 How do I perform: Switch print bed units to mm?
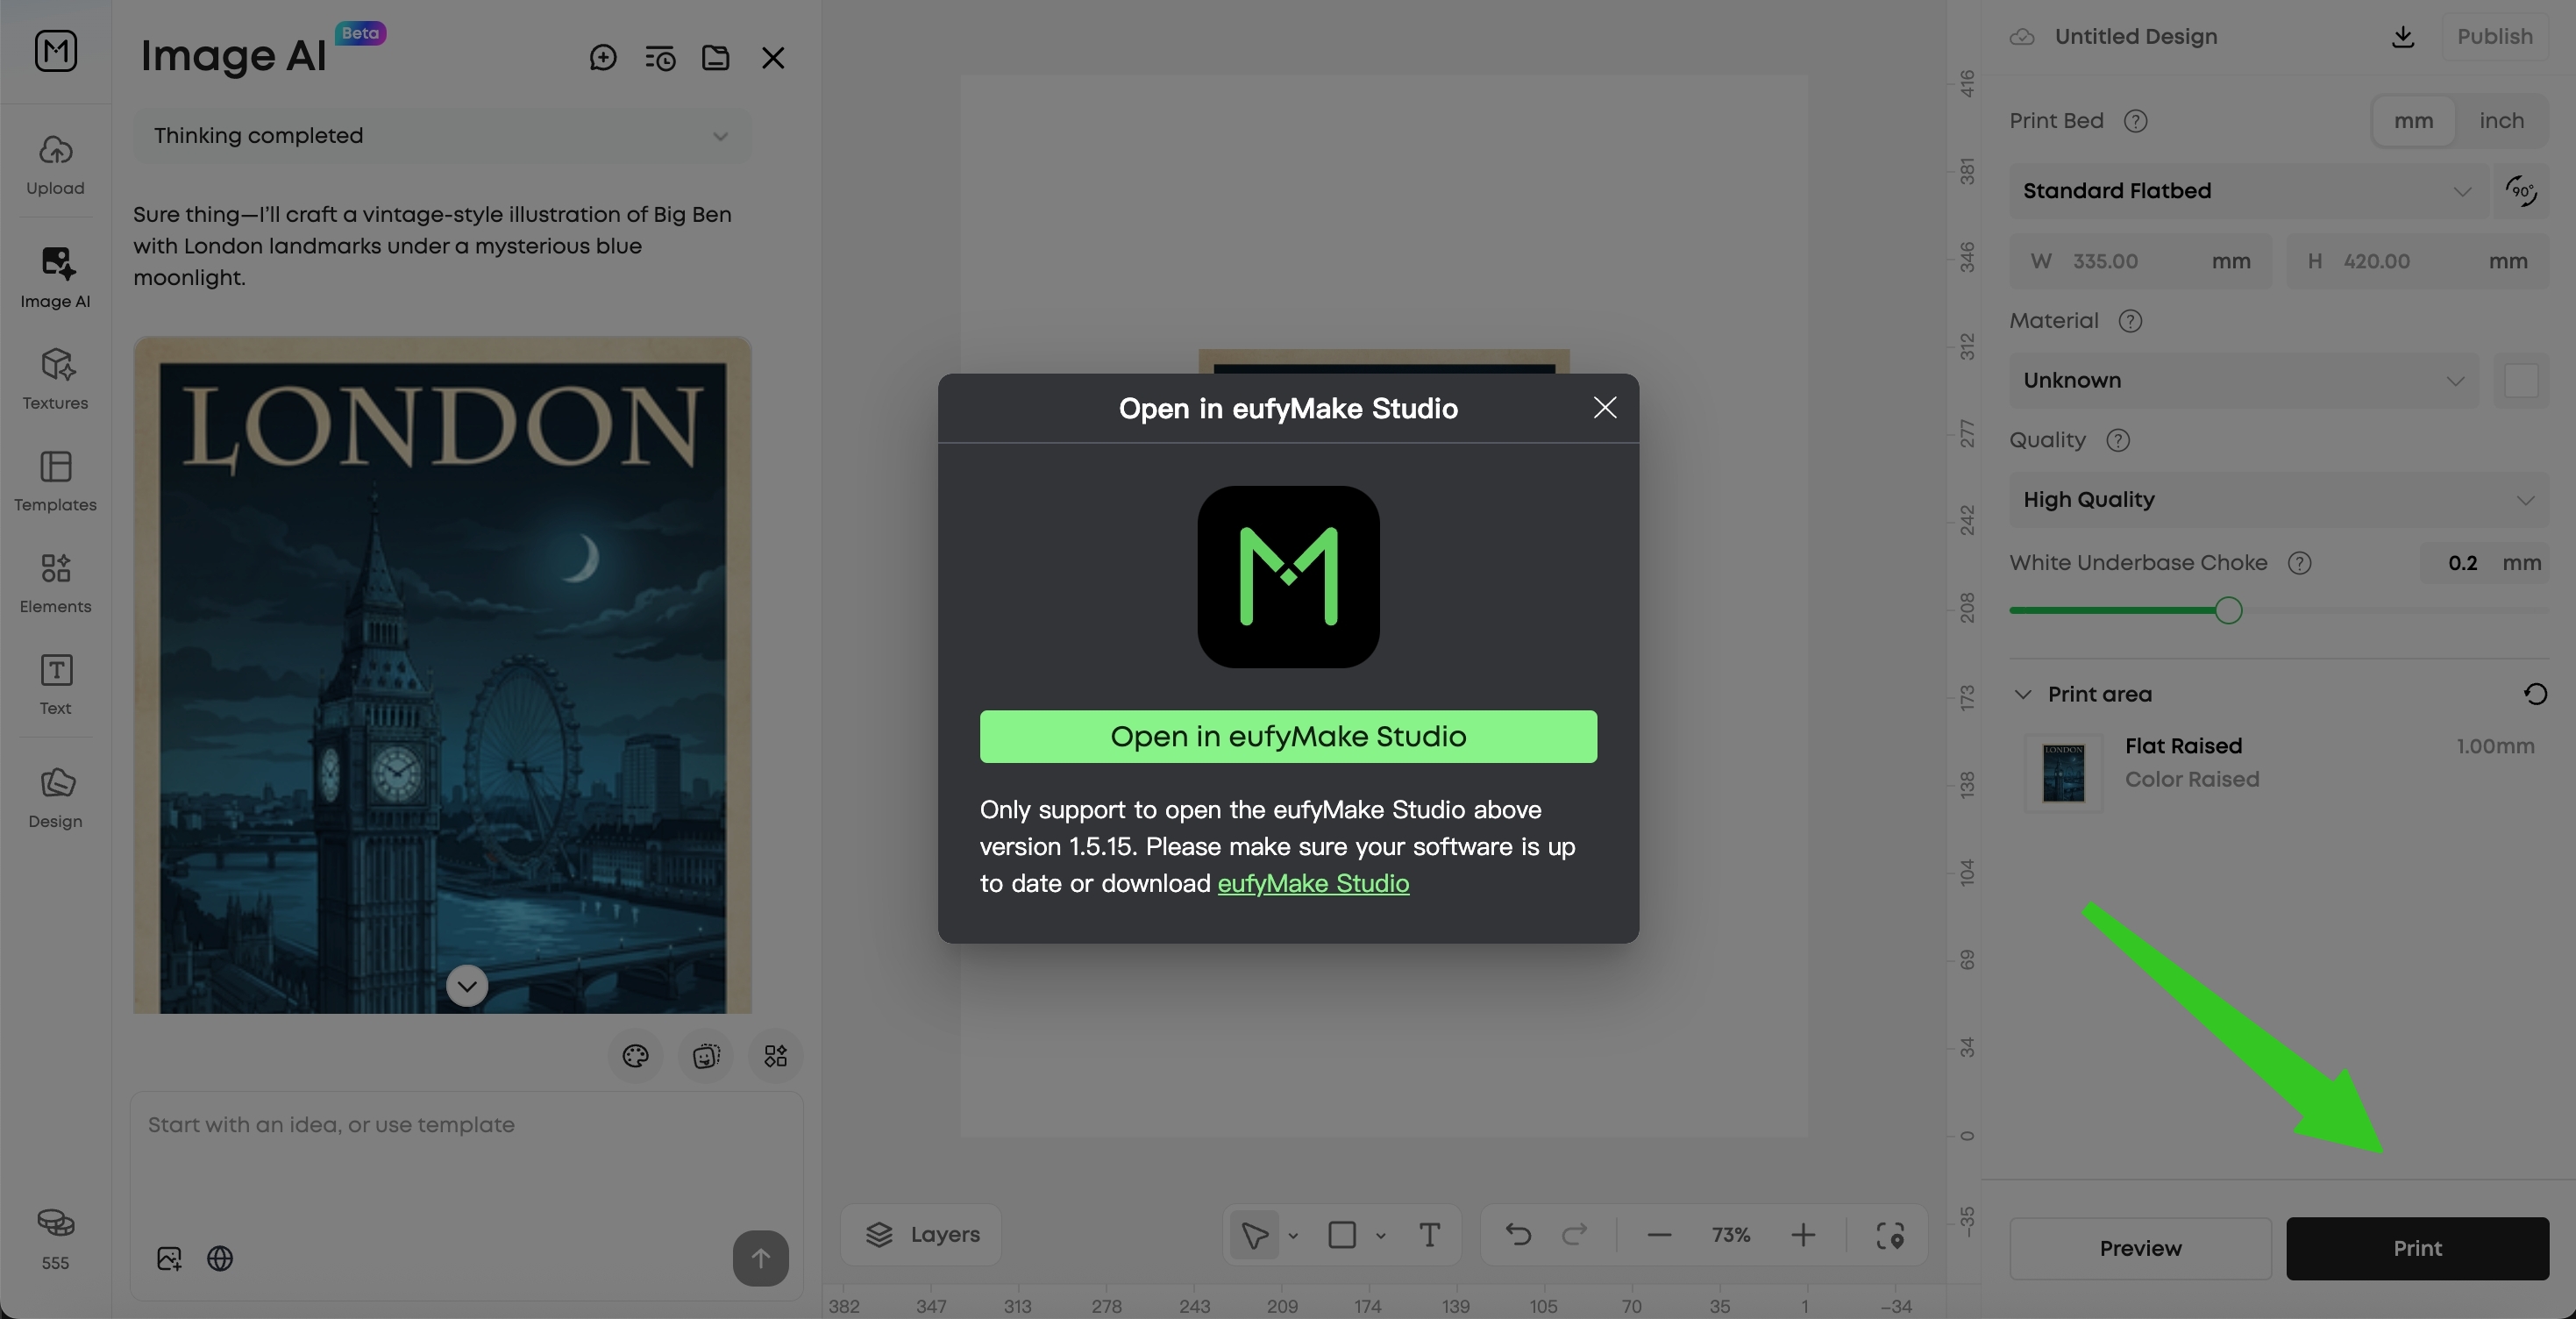(2413, 121)
